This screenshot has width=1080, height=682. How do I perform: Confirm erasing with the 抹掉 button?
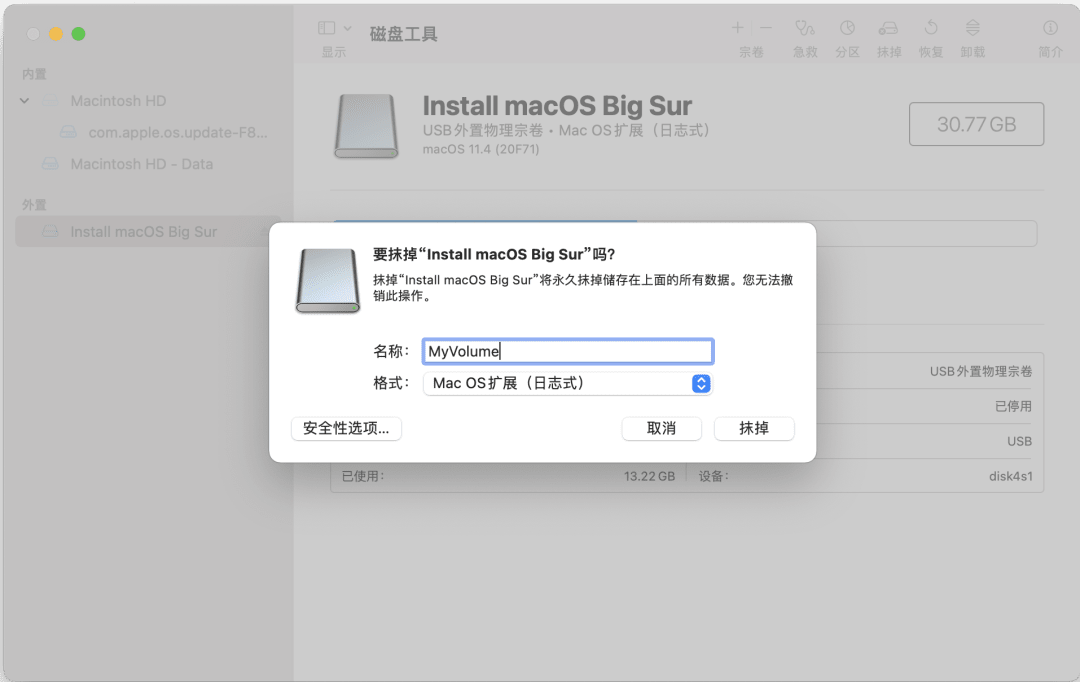pos(754,428)
